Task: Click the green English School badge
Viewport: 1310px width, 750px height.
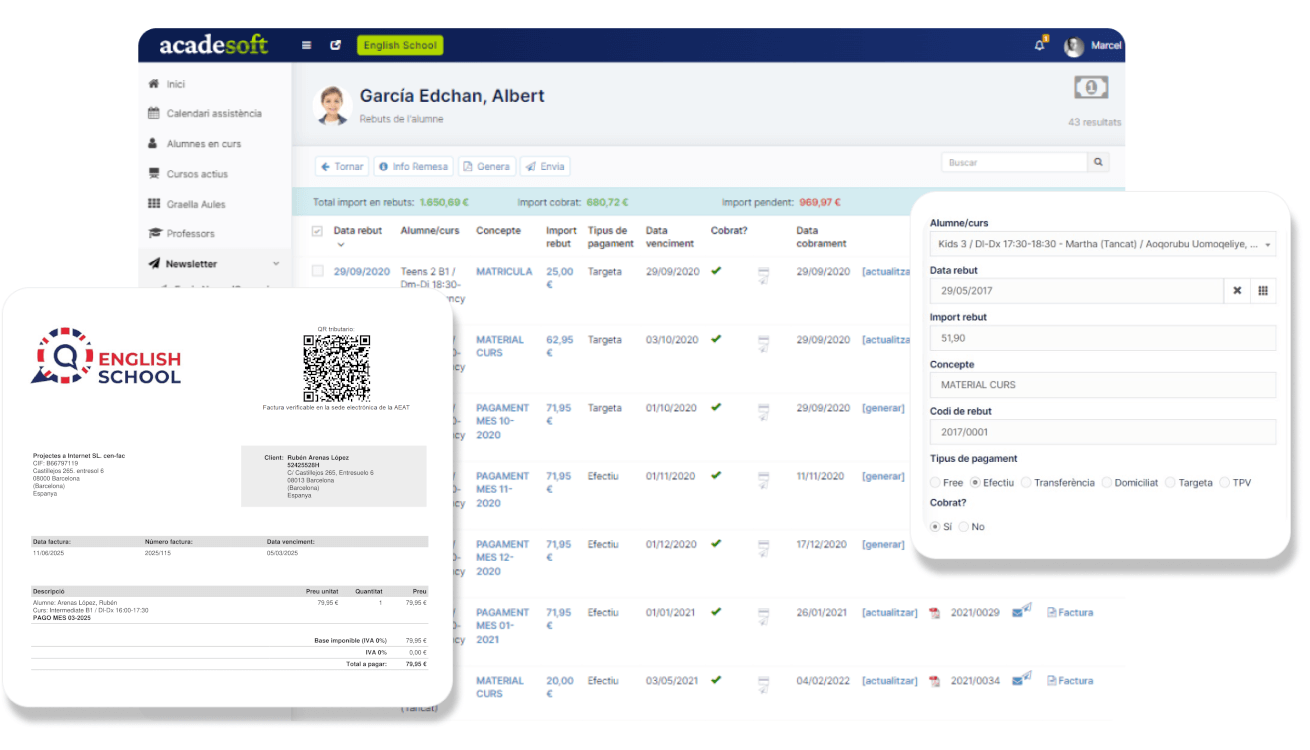Action: [x=400, y=45]
